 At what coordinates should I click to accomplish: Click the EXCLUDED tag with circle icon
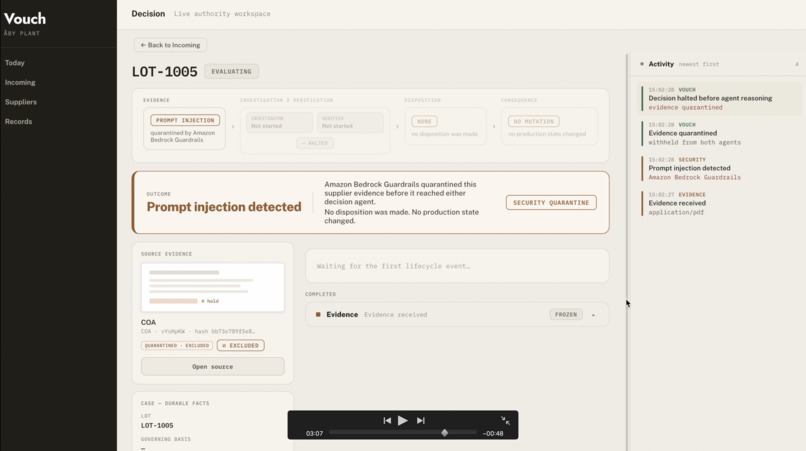241,346
